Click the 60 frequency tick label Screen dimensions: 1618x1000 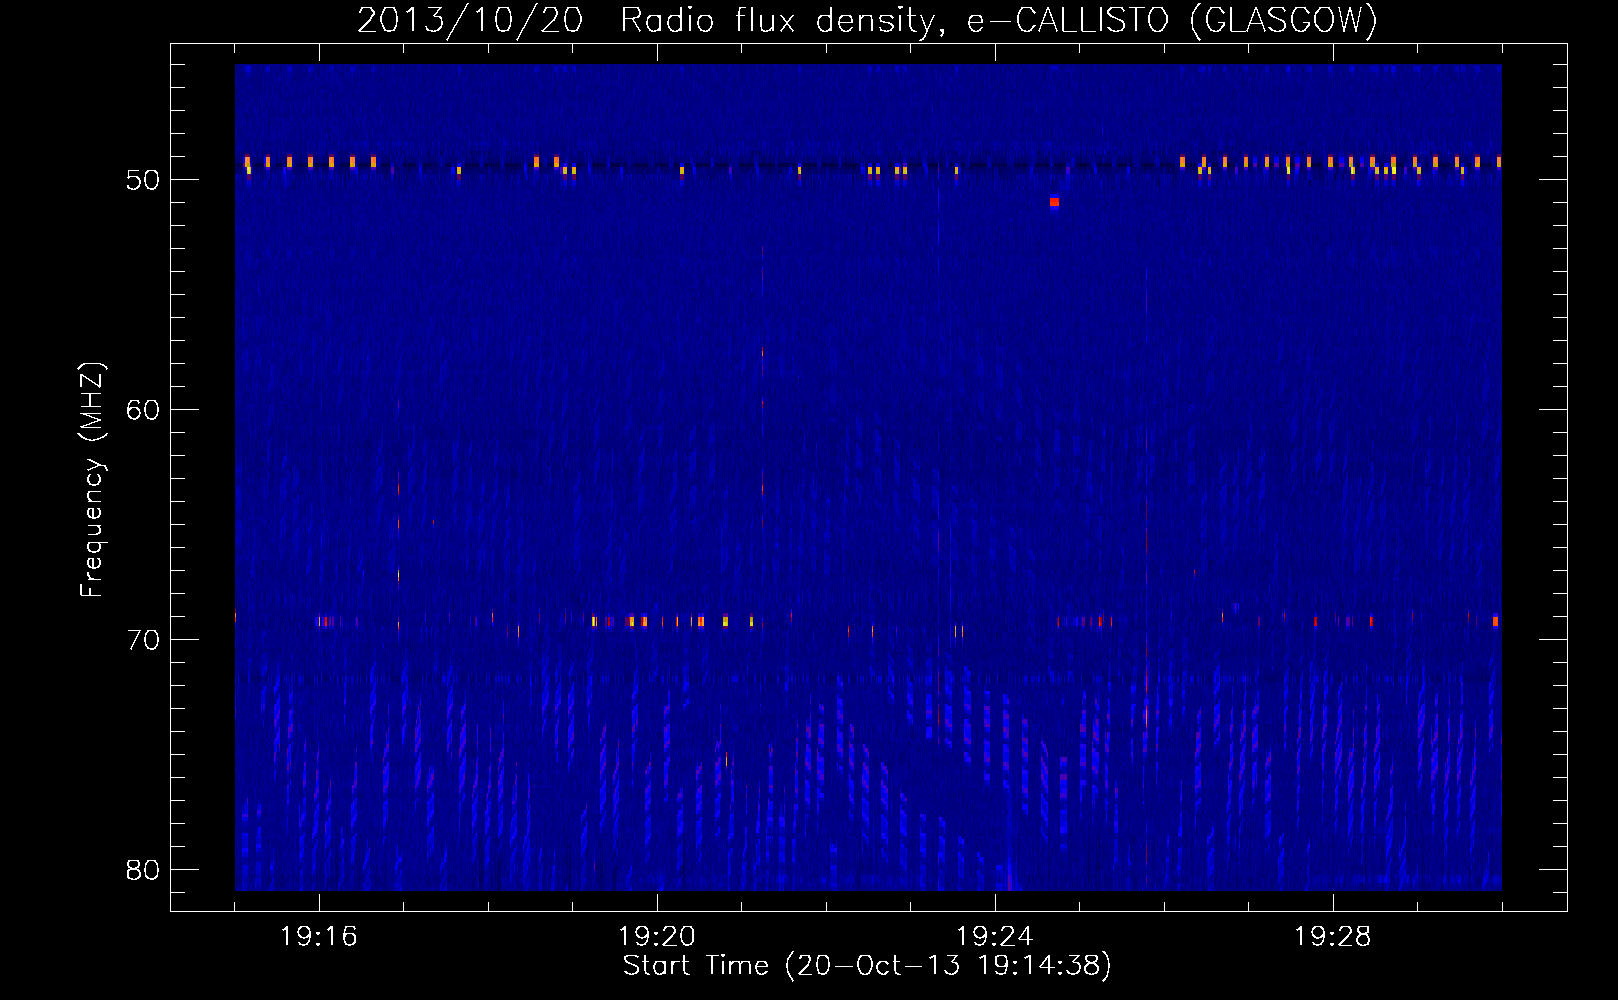(x=143, y=410)
